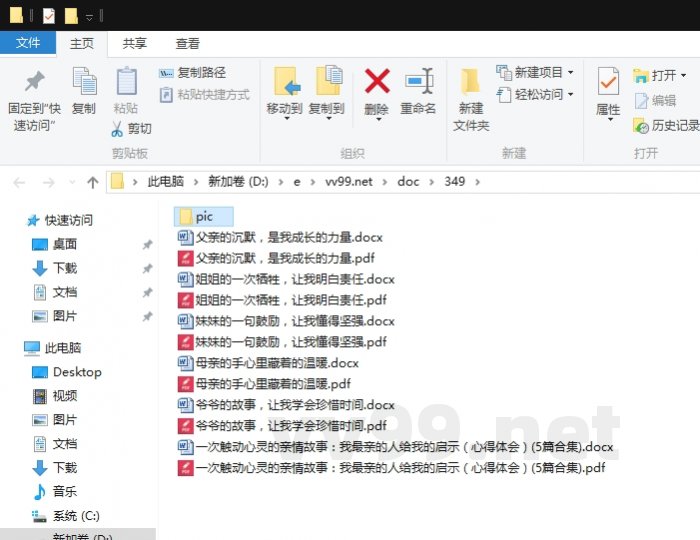
Task: Open the recent locations dropdown arrow
Action: 72,182
